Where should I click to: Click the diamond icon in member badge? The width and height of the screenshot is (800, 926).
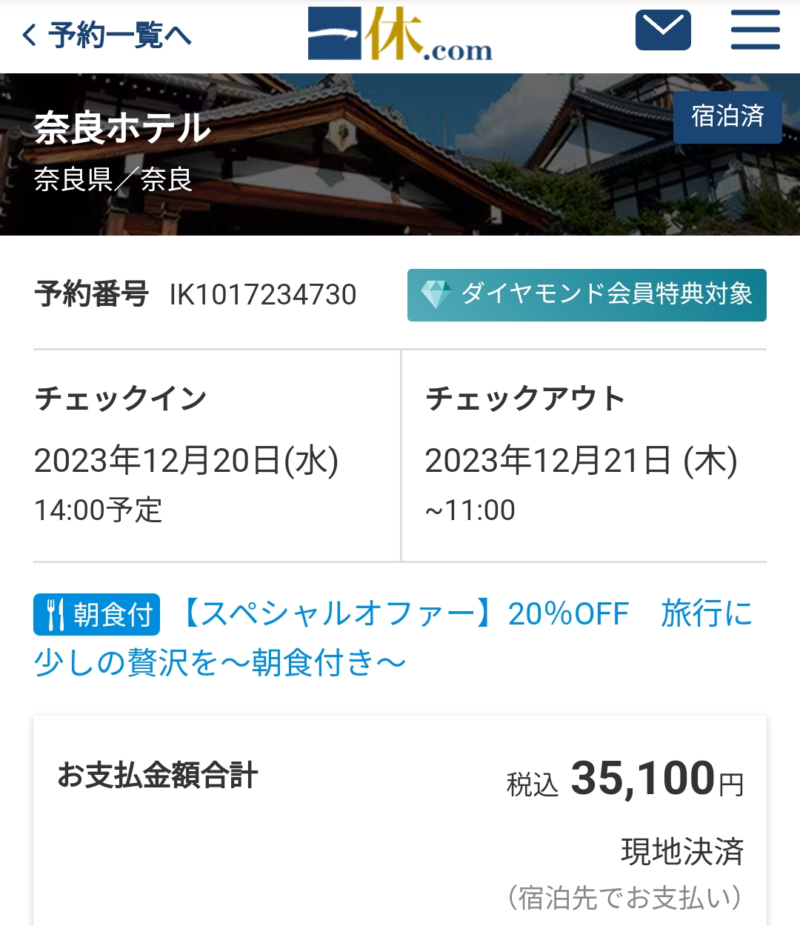435,294
